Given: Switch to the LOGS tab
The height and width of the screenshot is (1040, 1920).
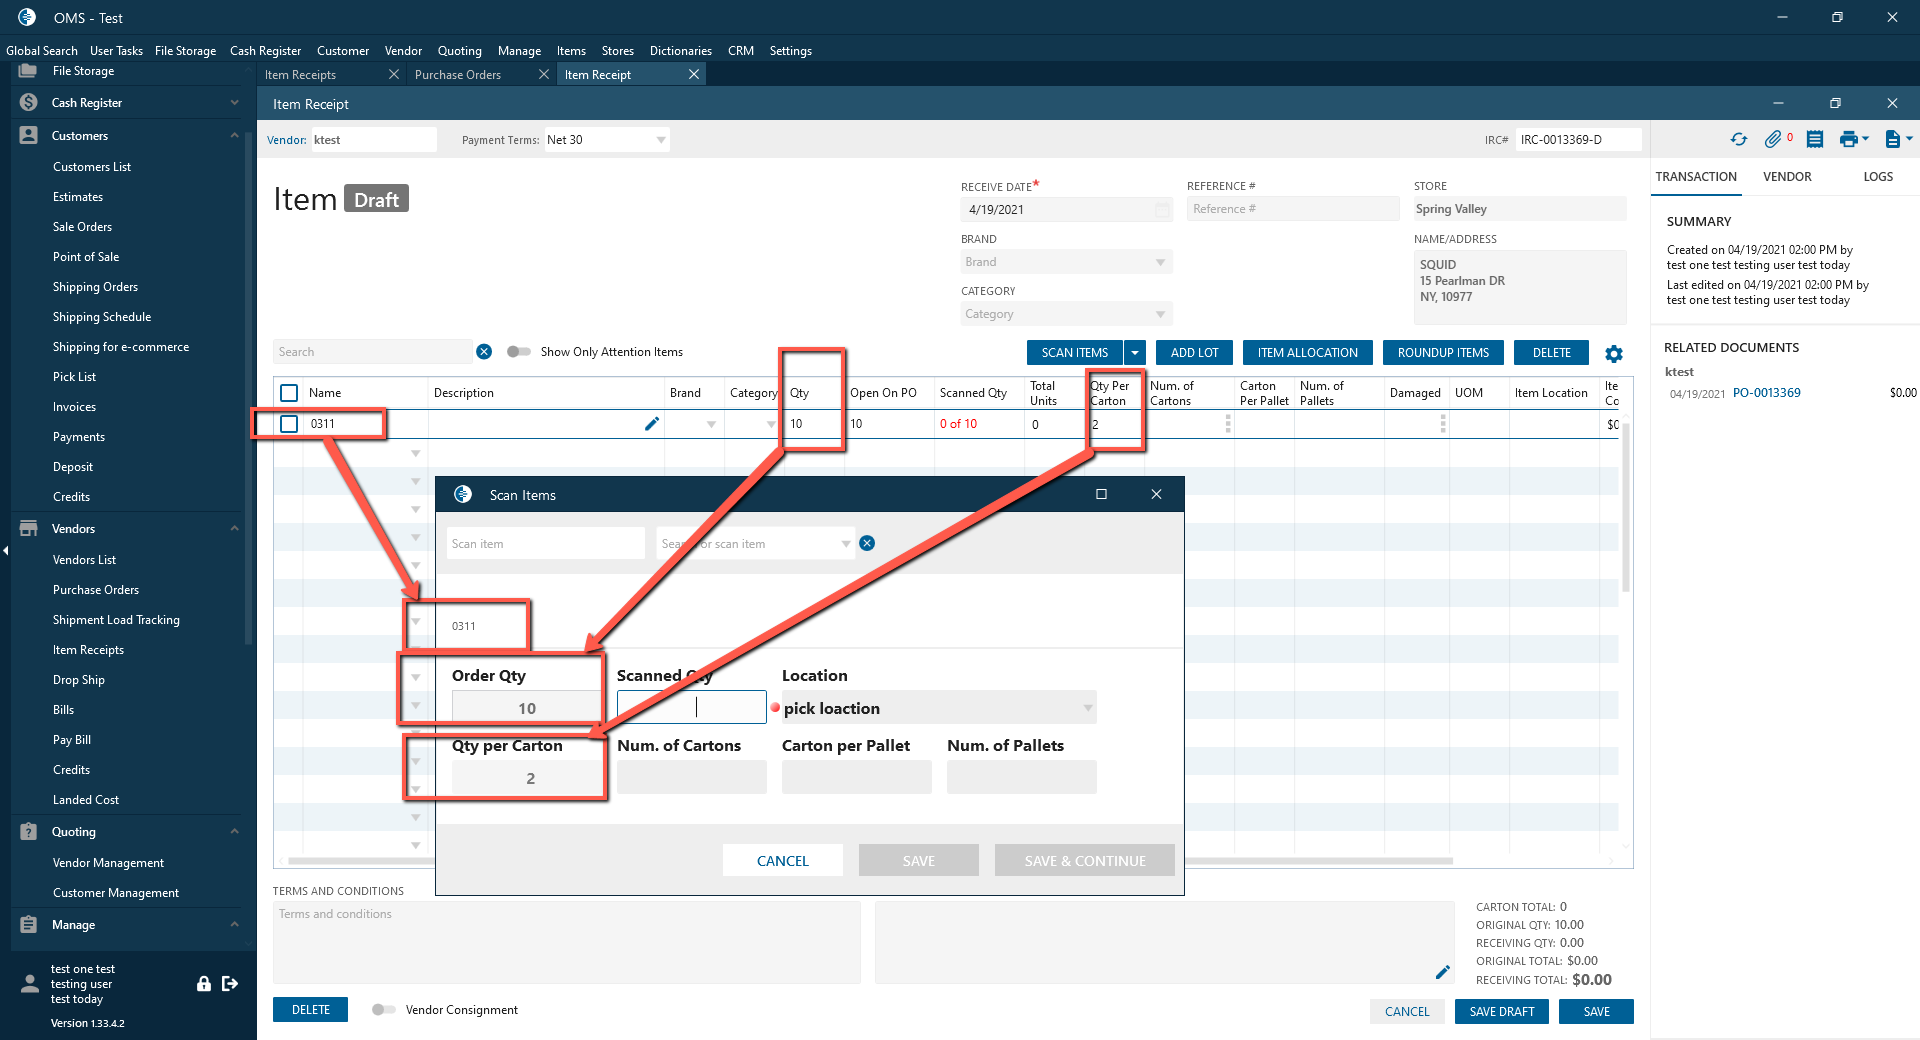Looking at the screenshot, I should (1878, 177).
